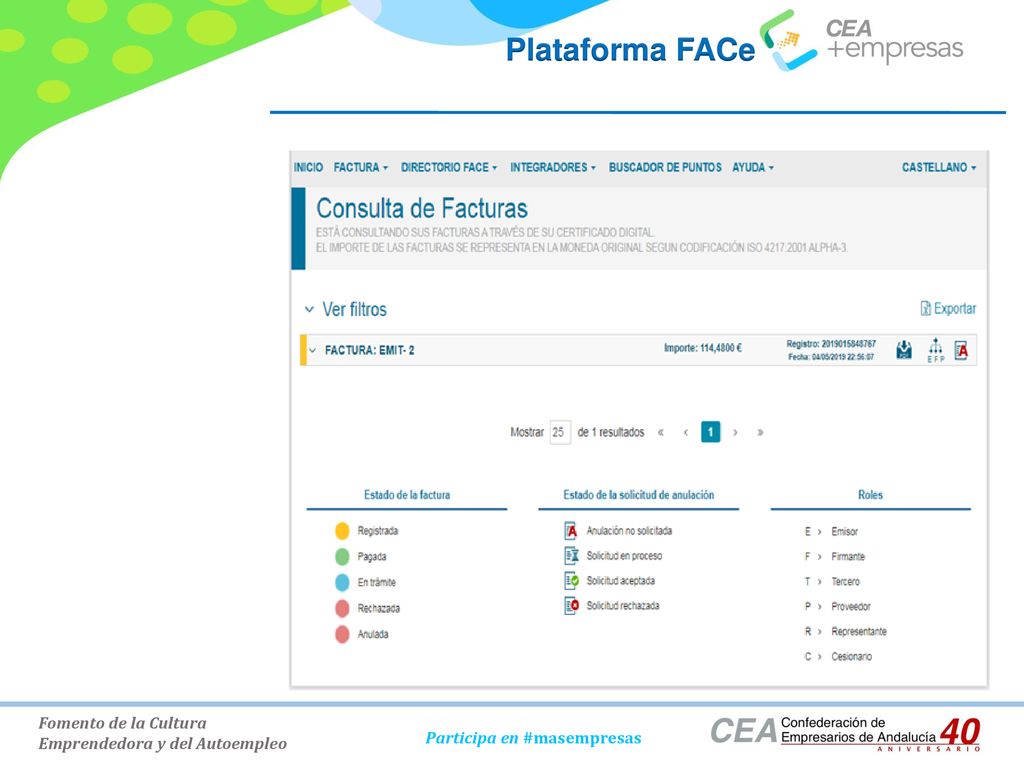Viewport: 1024px width, 768px height.
Task: Select page 1 in pagination
Action: [x=711, y=432]
